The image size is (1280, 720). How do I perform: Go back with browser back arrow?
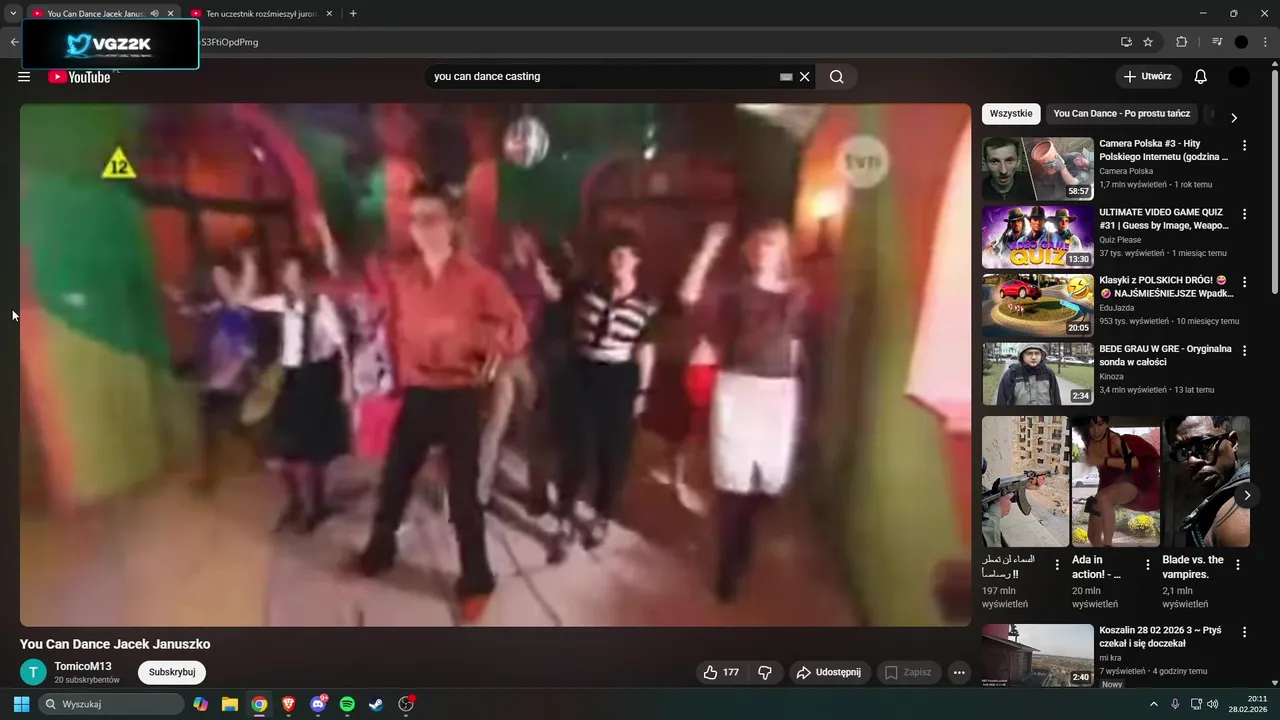(14, 42)
